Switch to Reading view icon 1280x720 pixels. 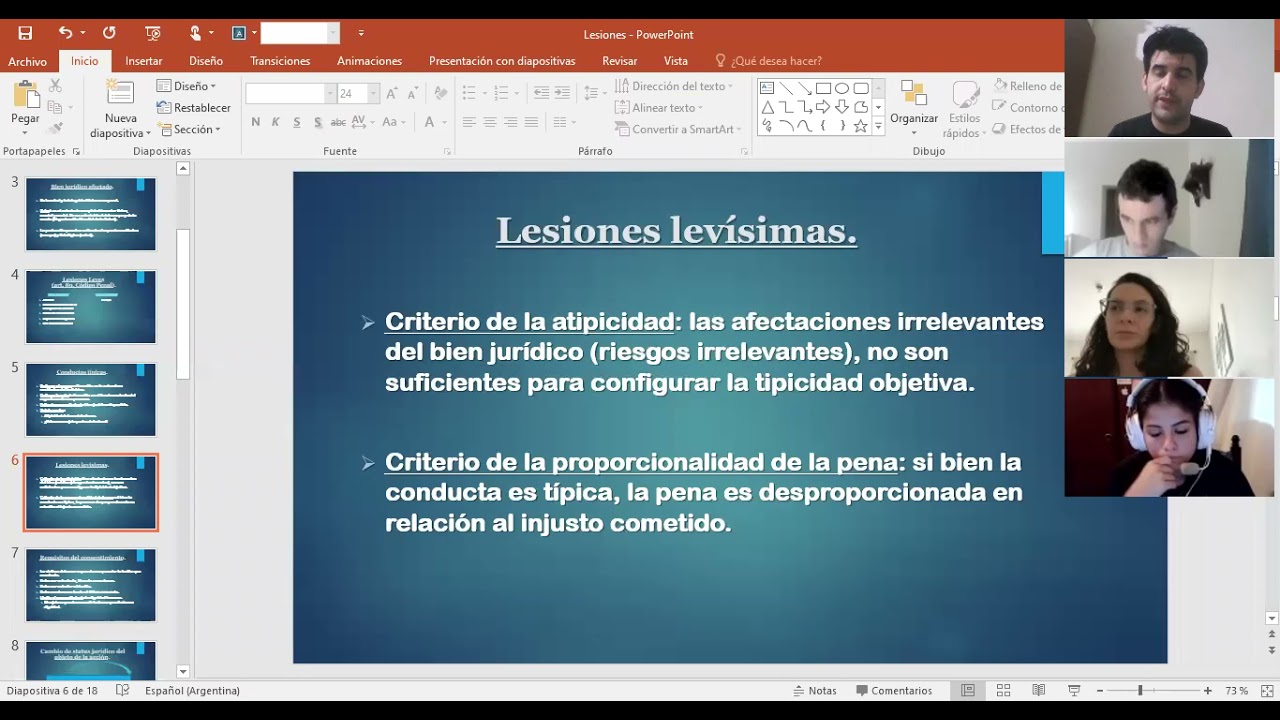click(1039, 690)
